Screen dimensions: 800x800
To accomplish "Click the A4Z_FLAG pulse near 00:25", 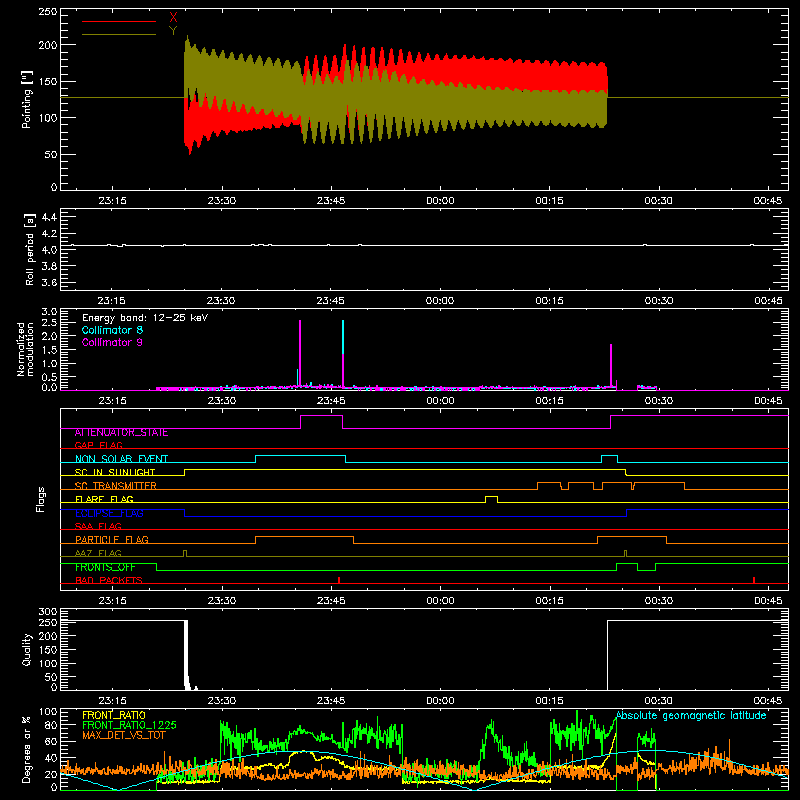I will (626, 553).
